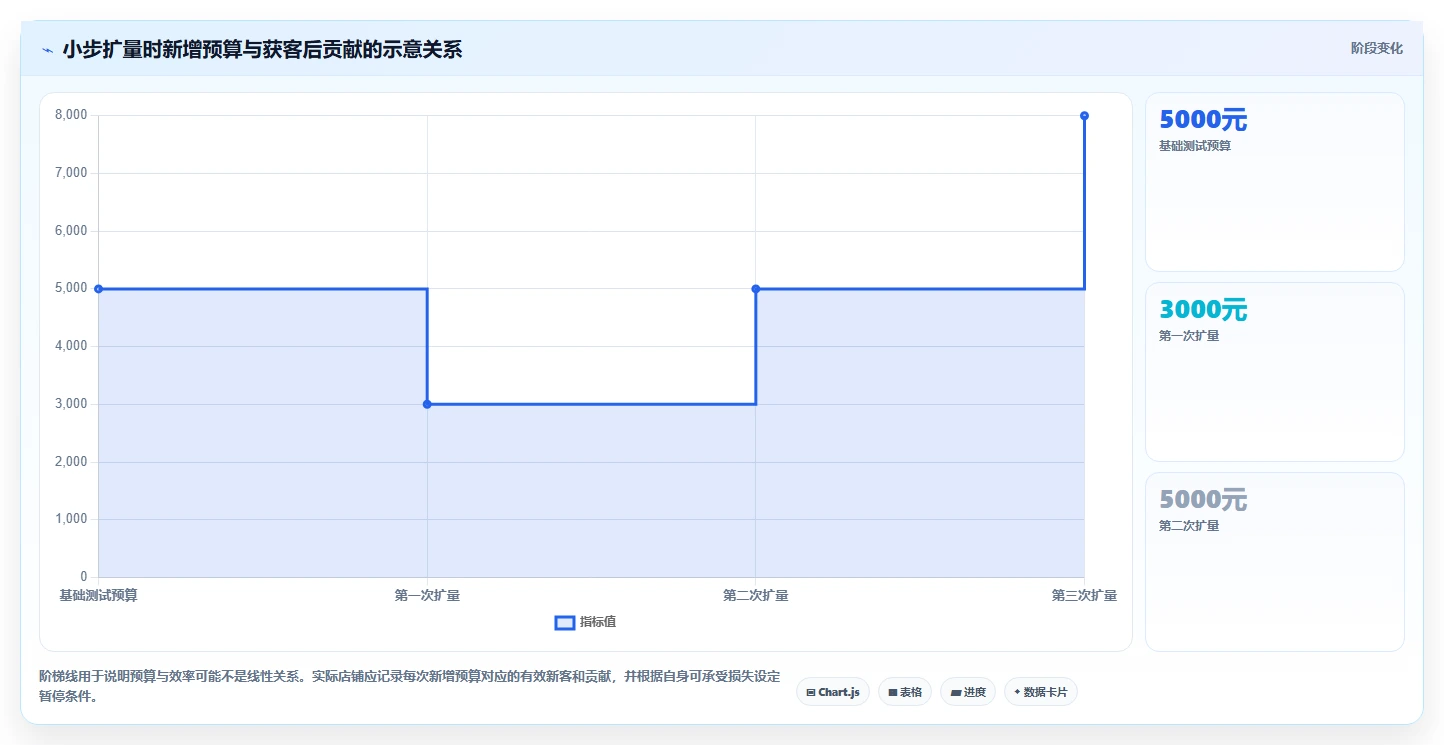Click the y-axis label 5,000
Image resolution: width=1444 pixels, height=745 pixels.
[71, 288]
